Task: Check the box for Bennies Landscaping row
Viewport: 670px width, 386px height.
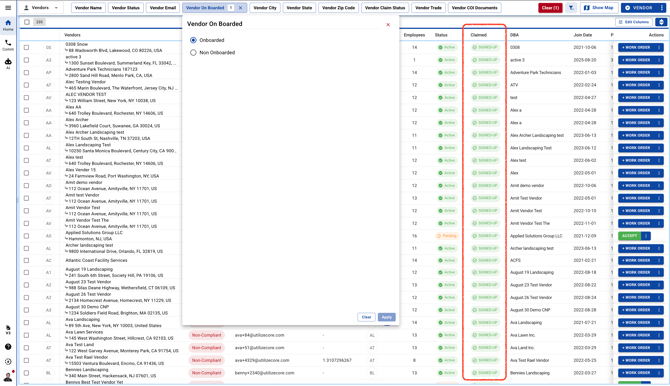Action: point(26,373)
